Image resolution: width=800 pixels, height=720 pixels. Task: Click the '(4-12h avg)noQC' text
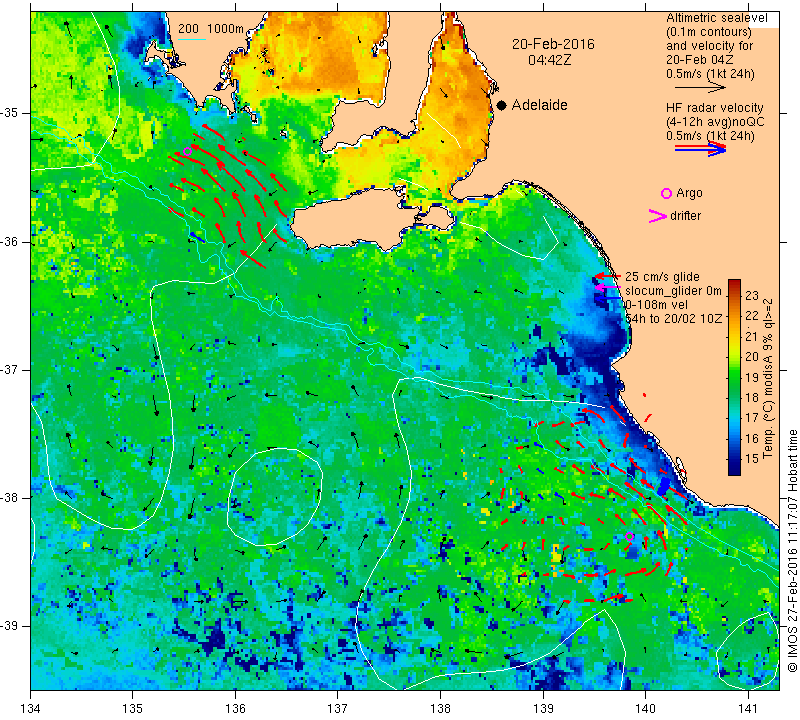point(715,122)
